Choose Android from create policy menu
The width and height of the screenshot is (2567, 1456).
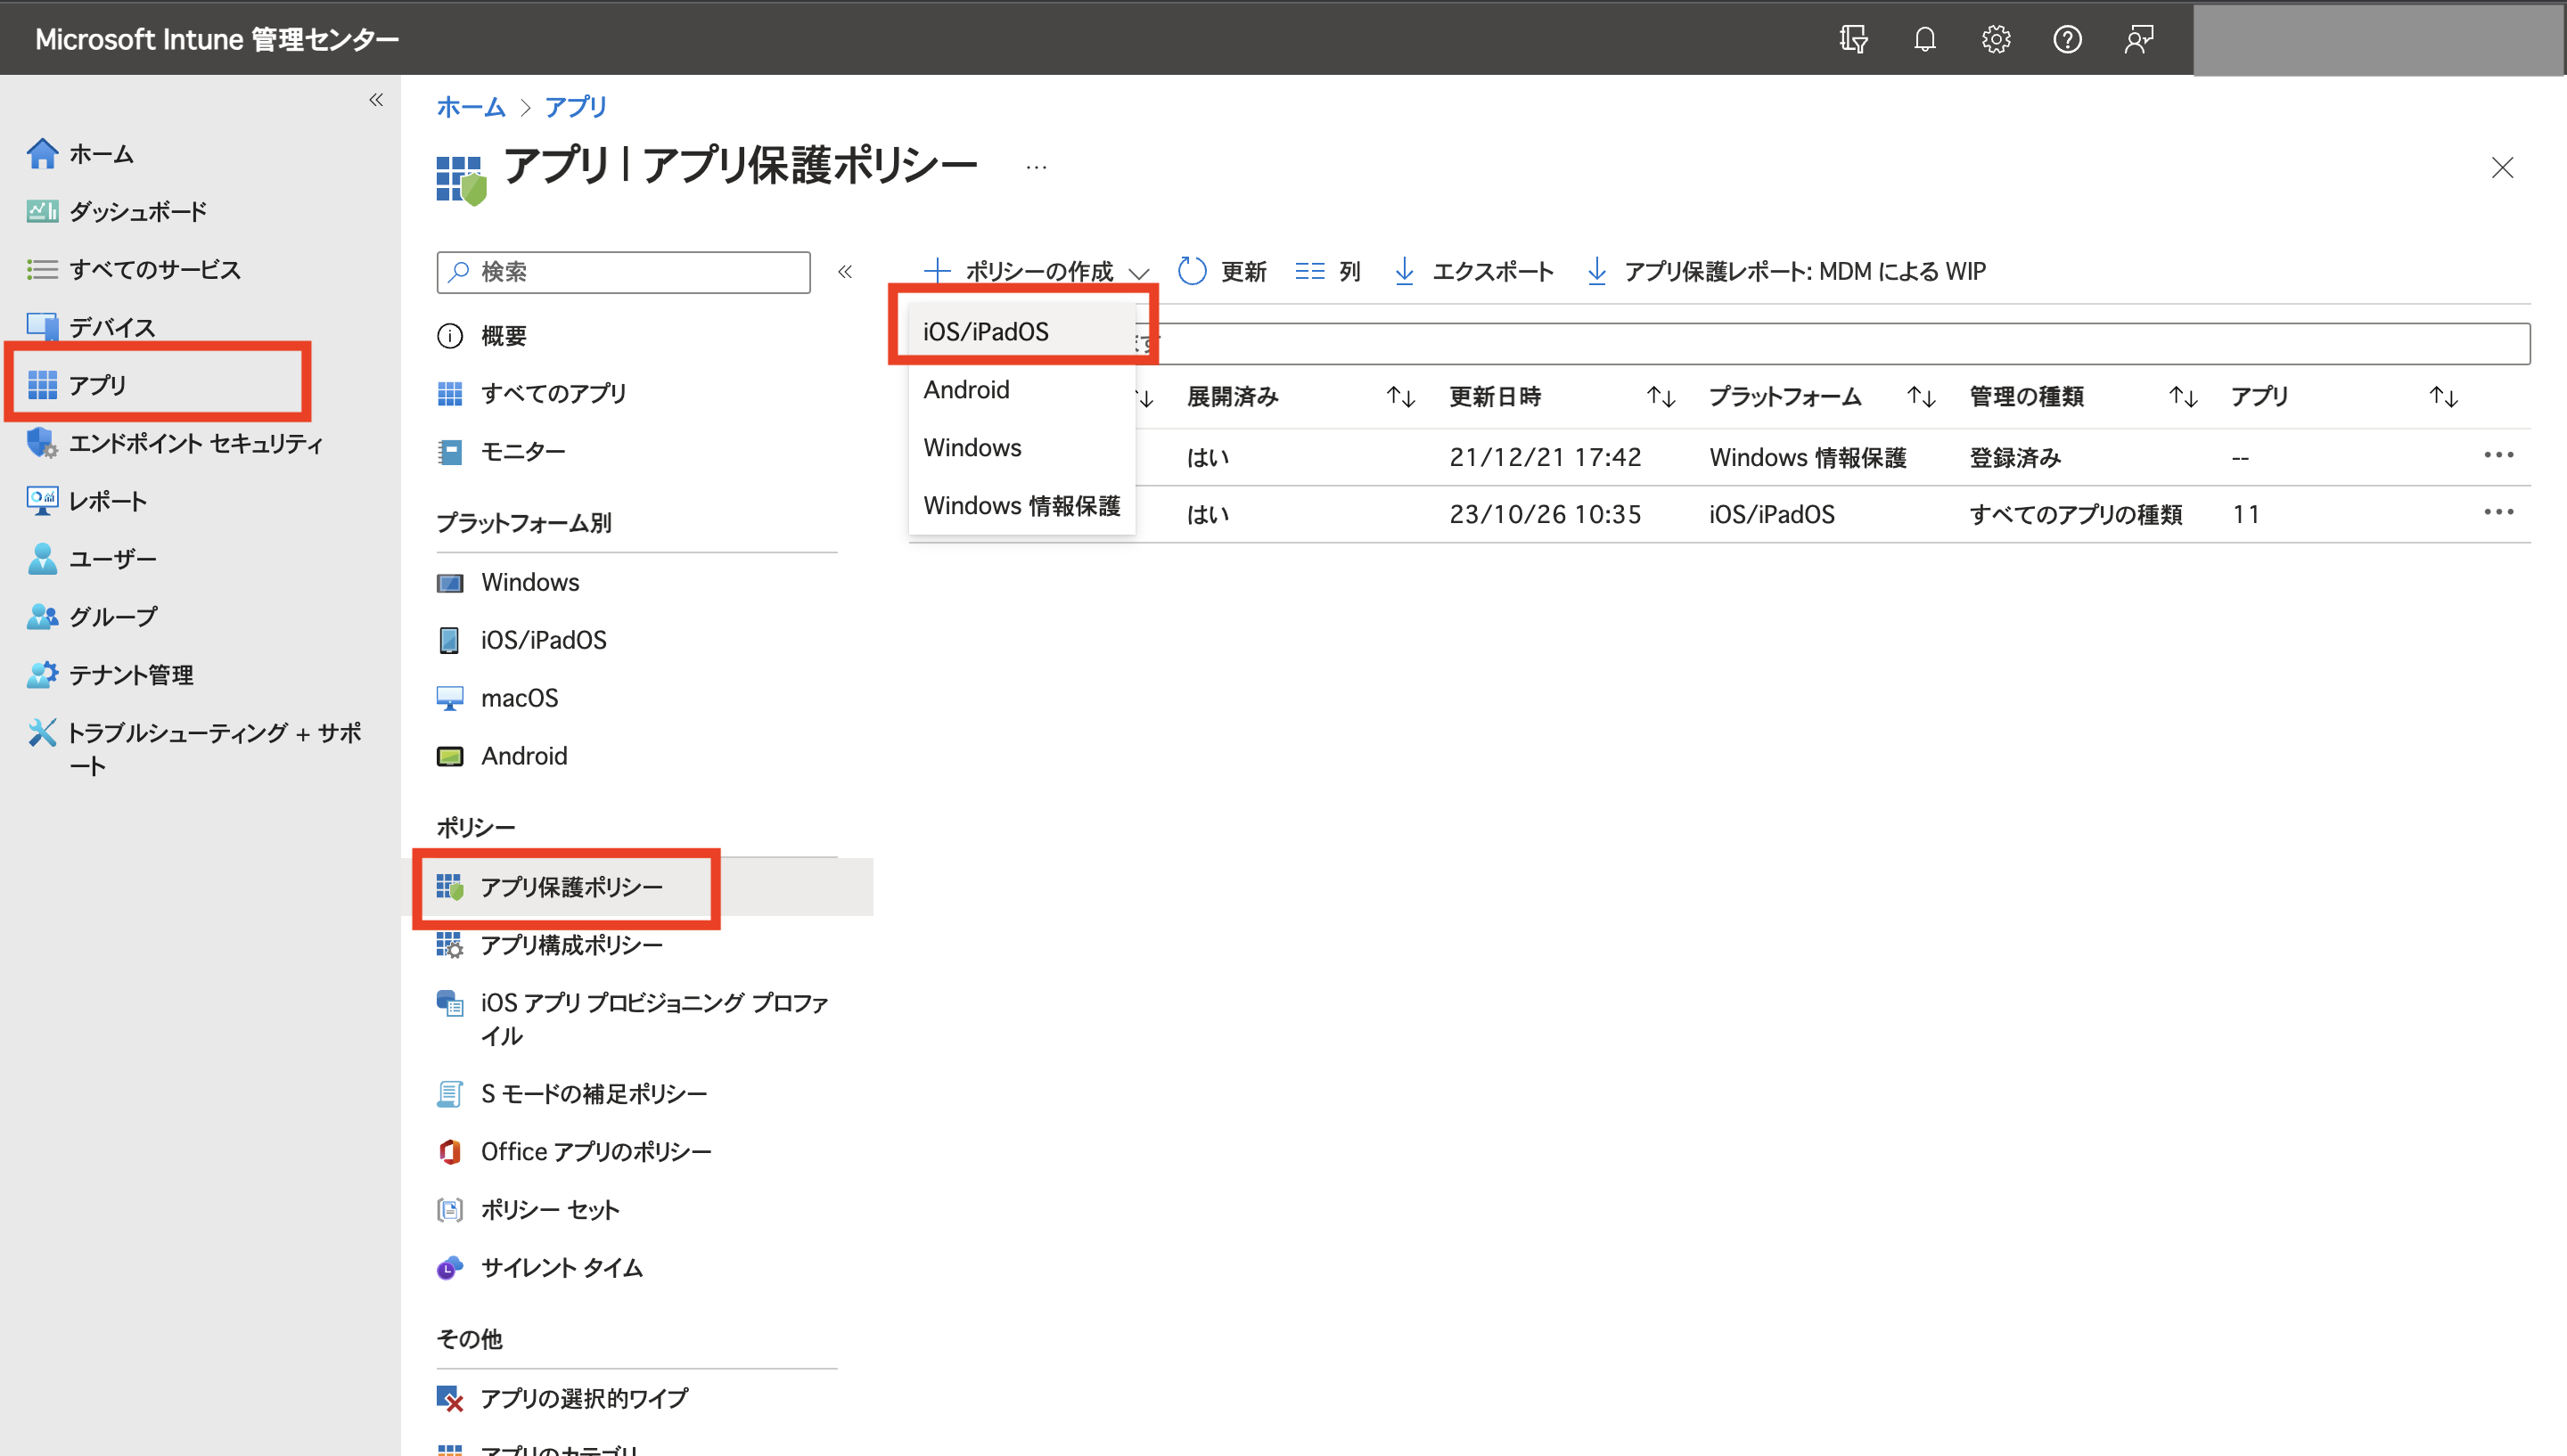pyautogui.click(x=1021, y=390)
